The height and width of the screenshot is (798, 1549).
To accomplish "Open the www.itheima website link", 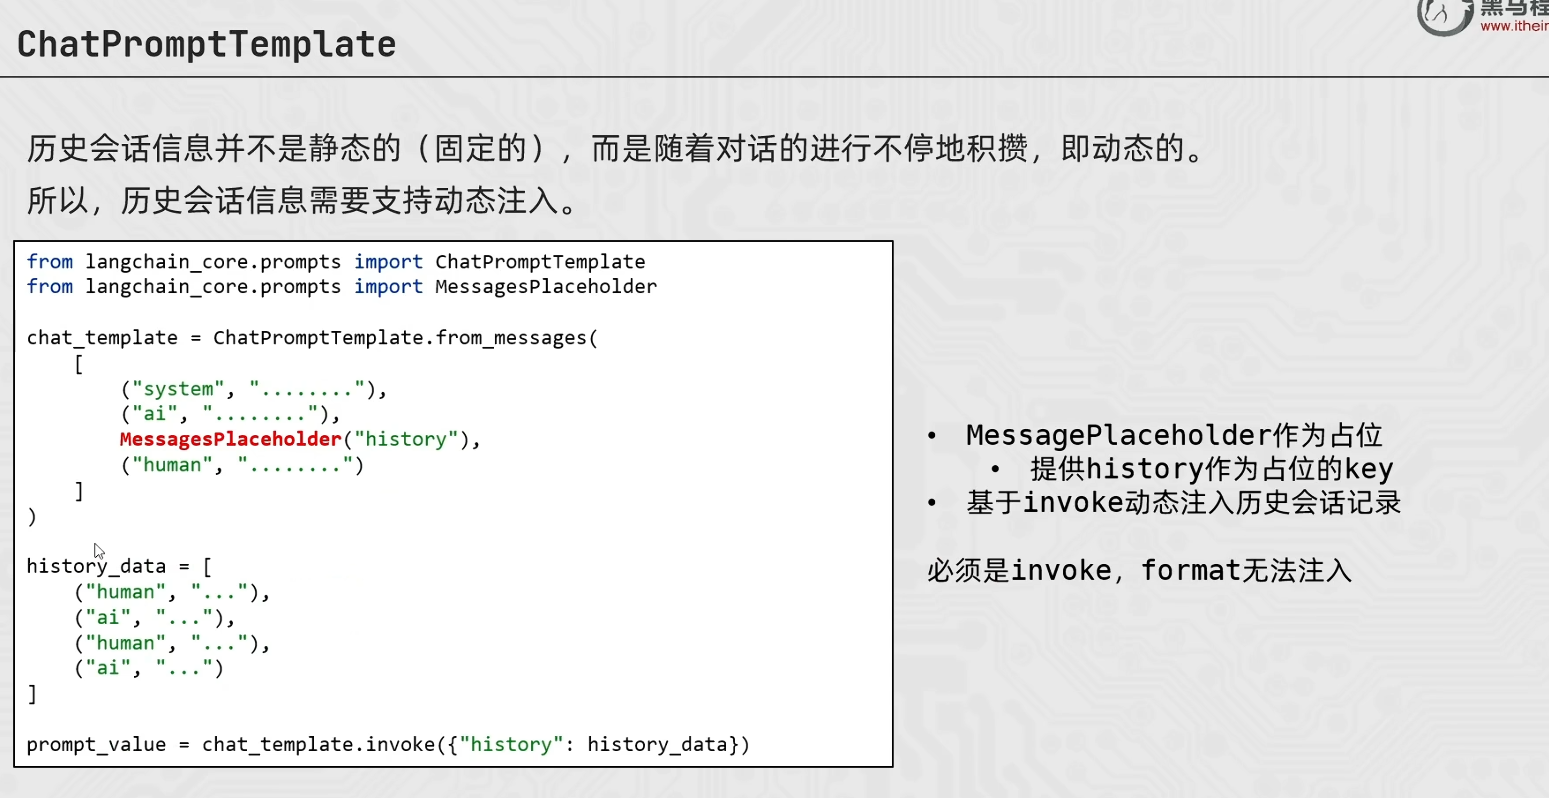I will click(x=1514, y=26).
